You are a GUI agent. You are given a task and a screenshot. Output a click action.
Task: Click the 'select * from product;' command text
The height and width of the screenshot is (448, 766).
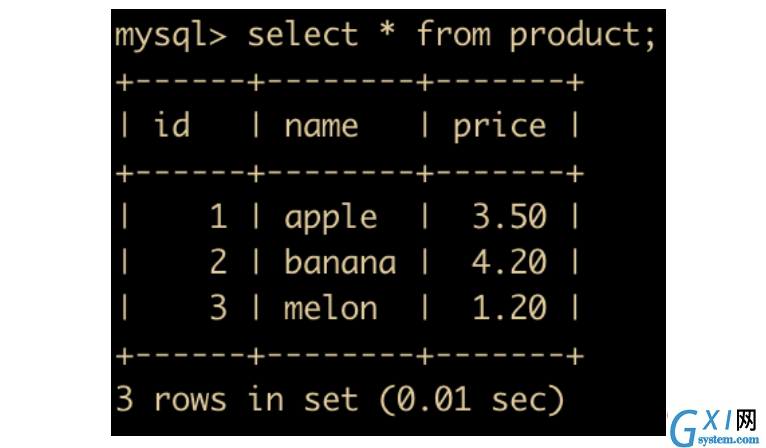point(451,36)
